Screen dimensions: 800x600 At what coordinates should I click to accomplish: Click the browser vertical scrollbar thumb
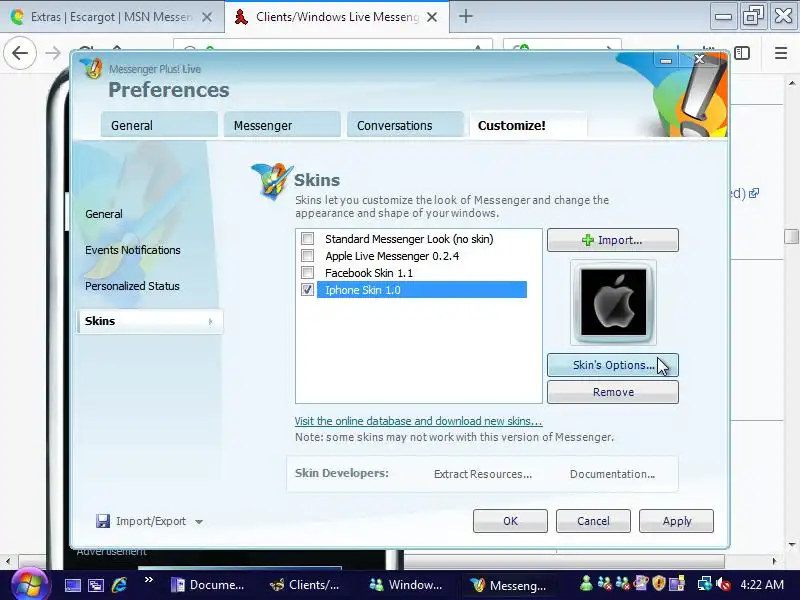791,236
